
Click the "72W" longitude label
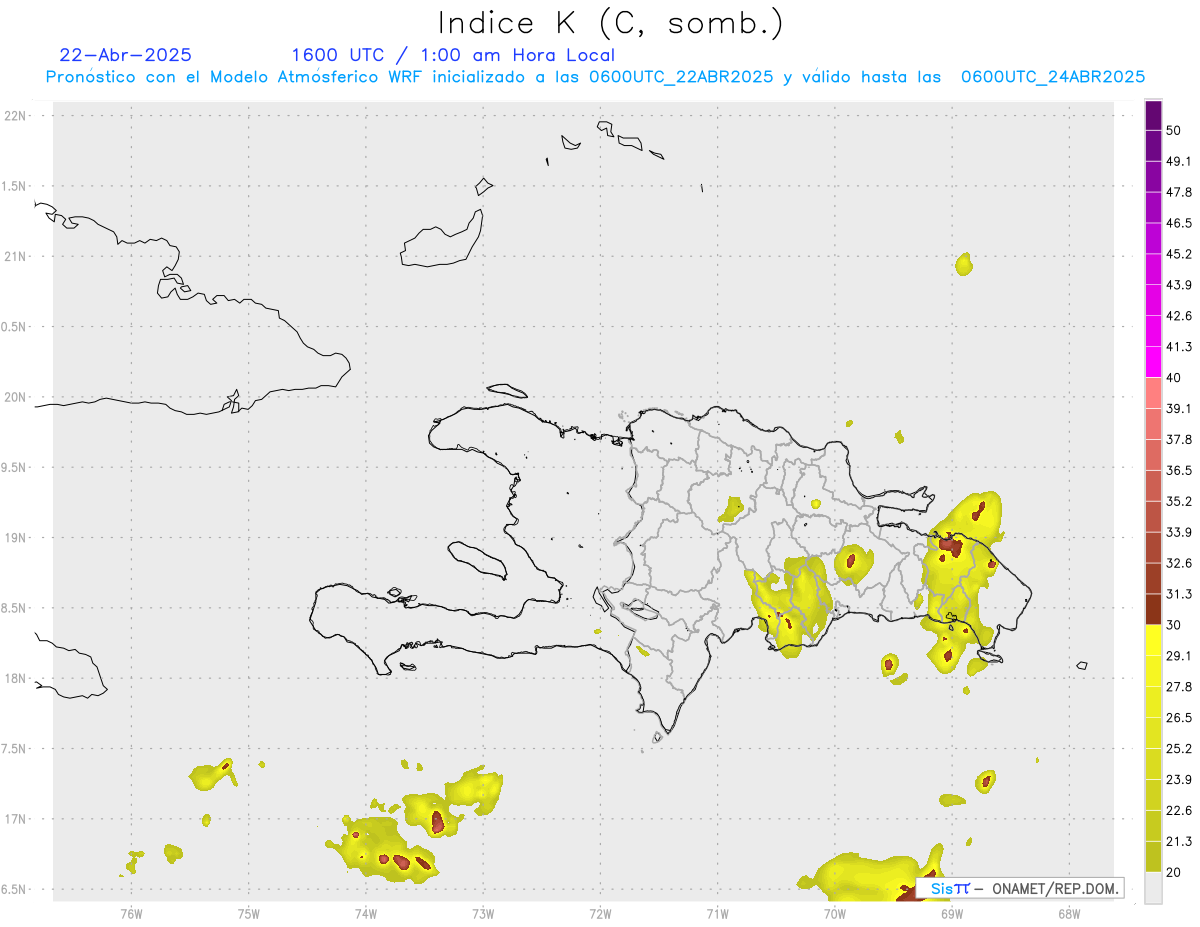point(600,913)
